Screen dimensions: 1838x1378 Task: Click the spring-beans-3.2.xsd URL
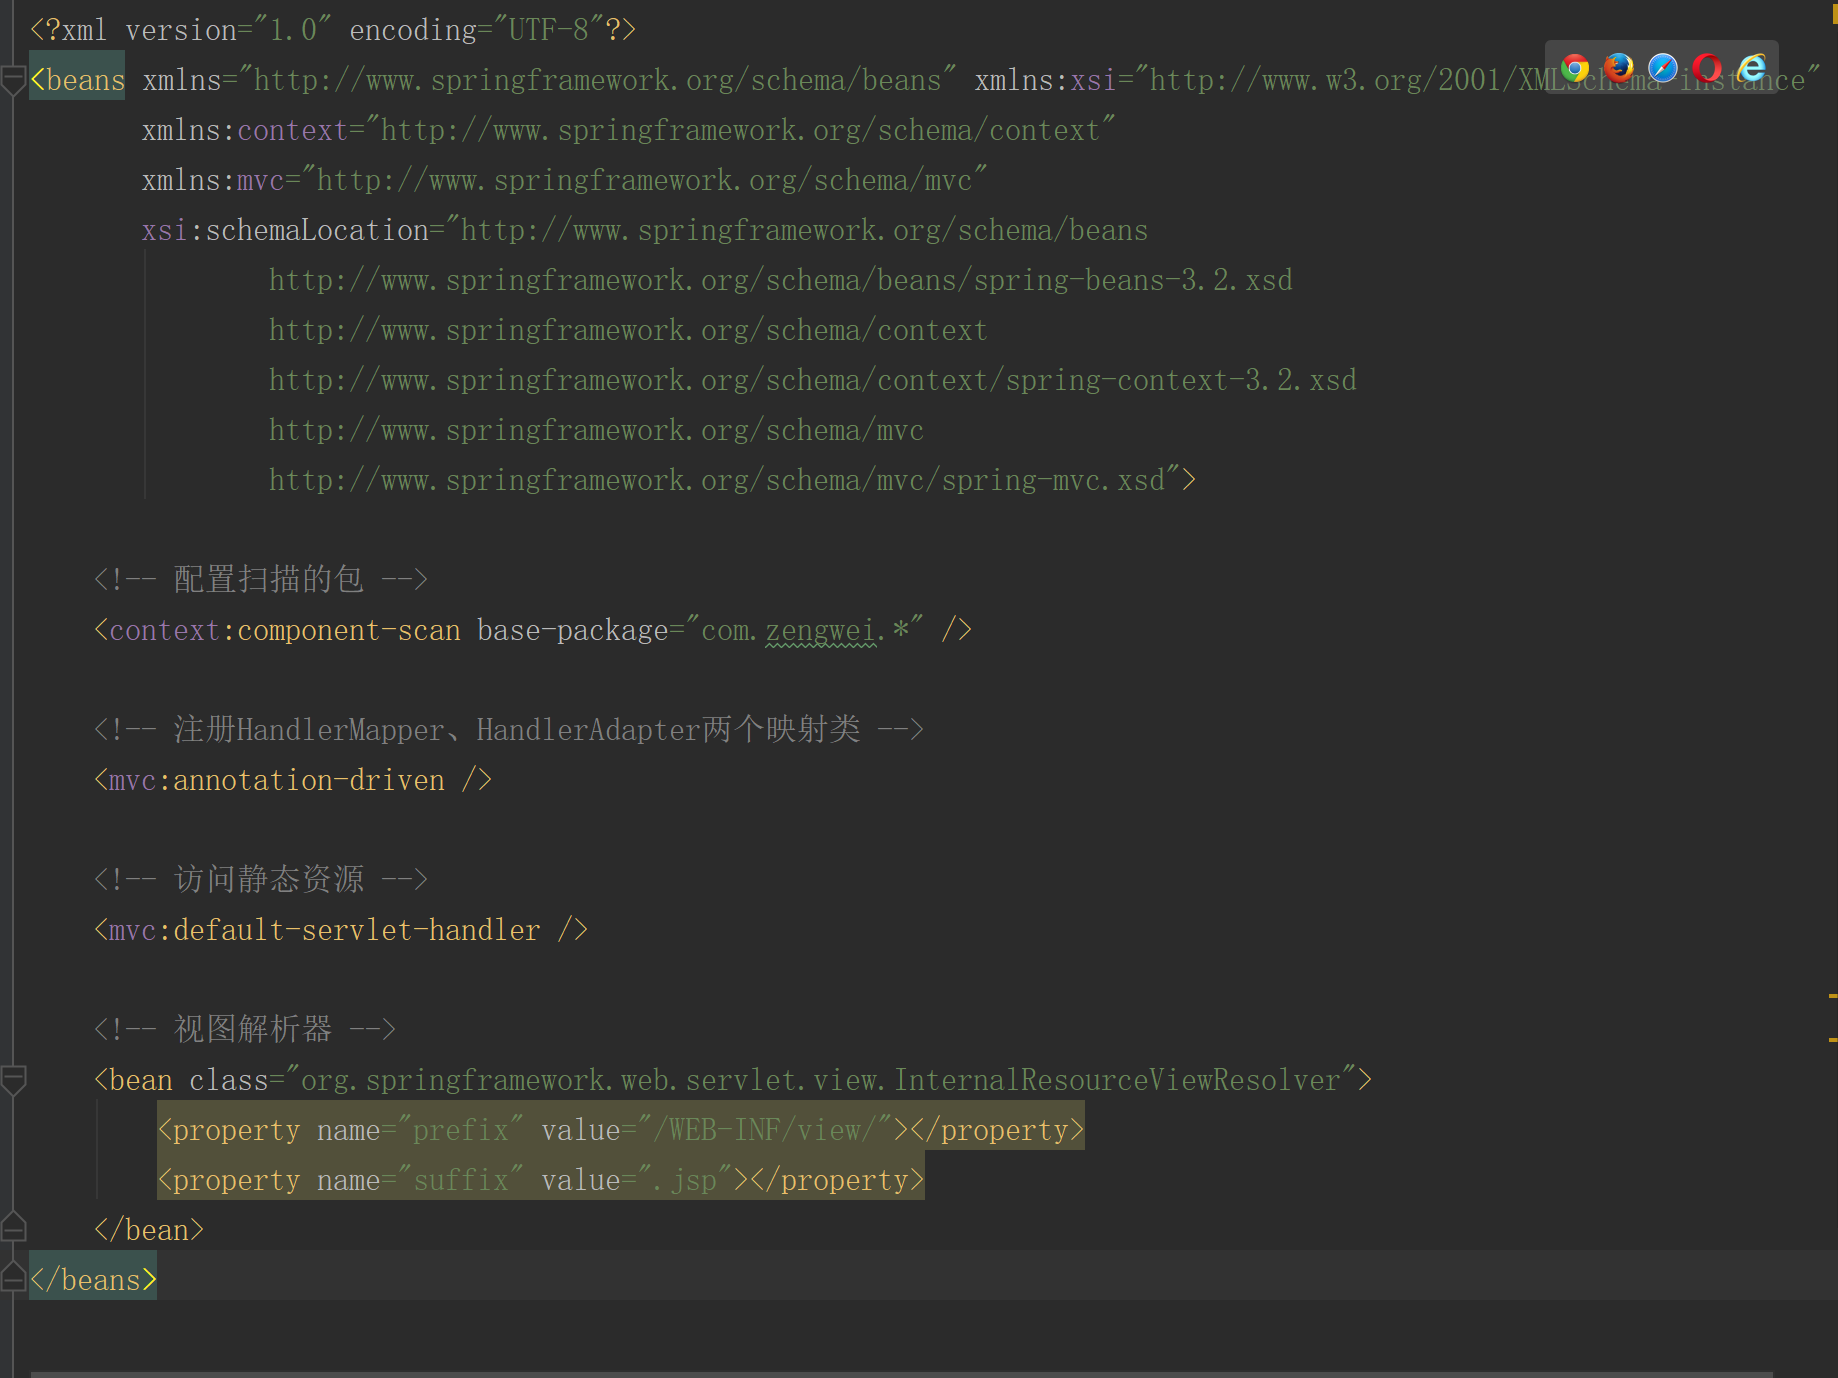(x=779, y=280)
